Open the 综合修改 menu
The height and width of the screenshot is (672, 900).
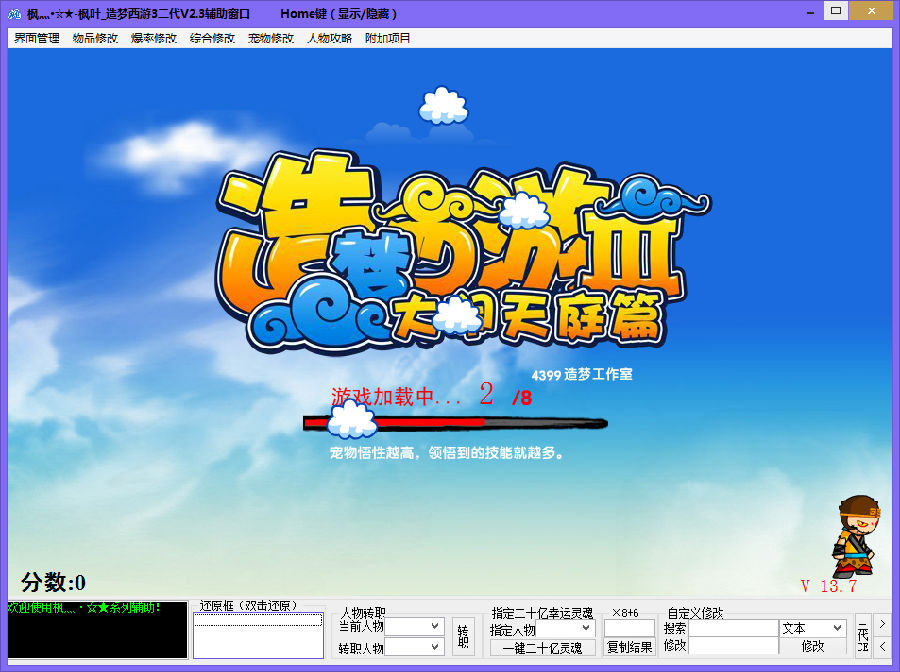(x=212, y=38)
